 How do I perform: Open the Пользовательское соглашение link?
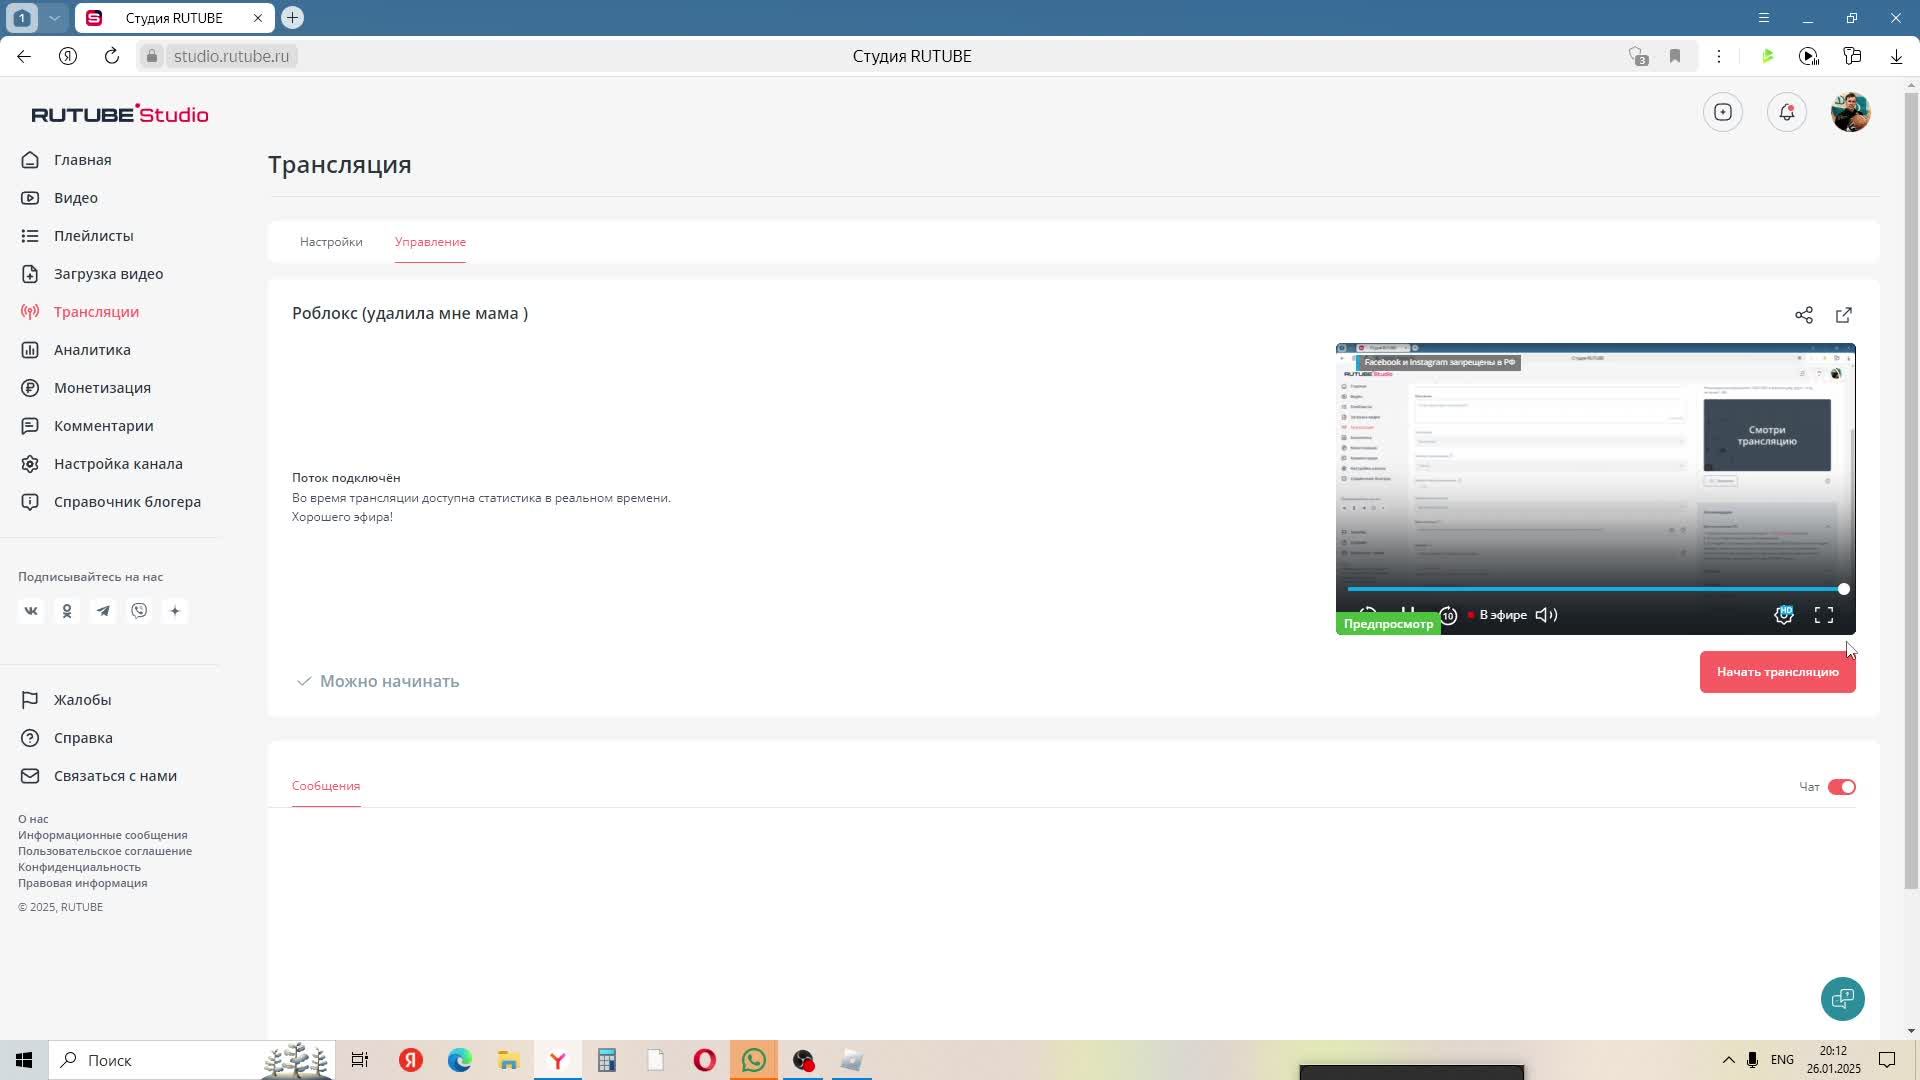tap(105, 851)
